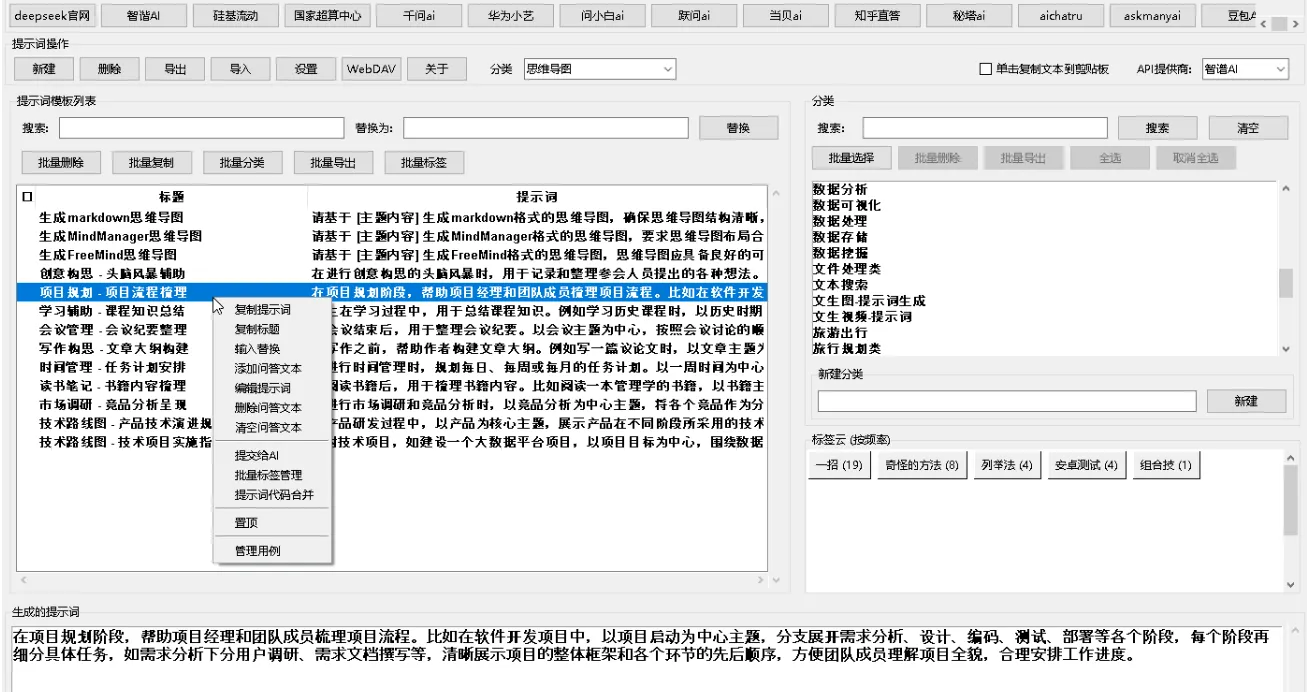Toggle the select-all checkbox in 标题 header
Viewport: 1307px width, 692px height.
(x=27, y=198)
